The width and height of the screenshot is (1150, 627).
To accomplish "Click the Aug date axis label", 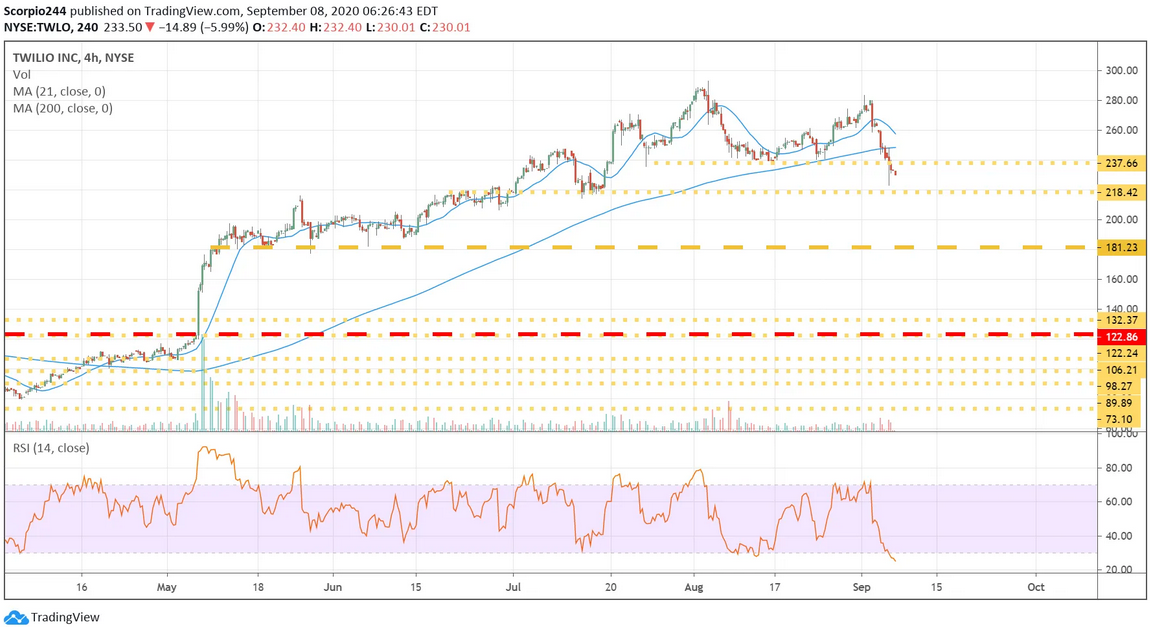I will pyautogui.click(x=694, y=587).
